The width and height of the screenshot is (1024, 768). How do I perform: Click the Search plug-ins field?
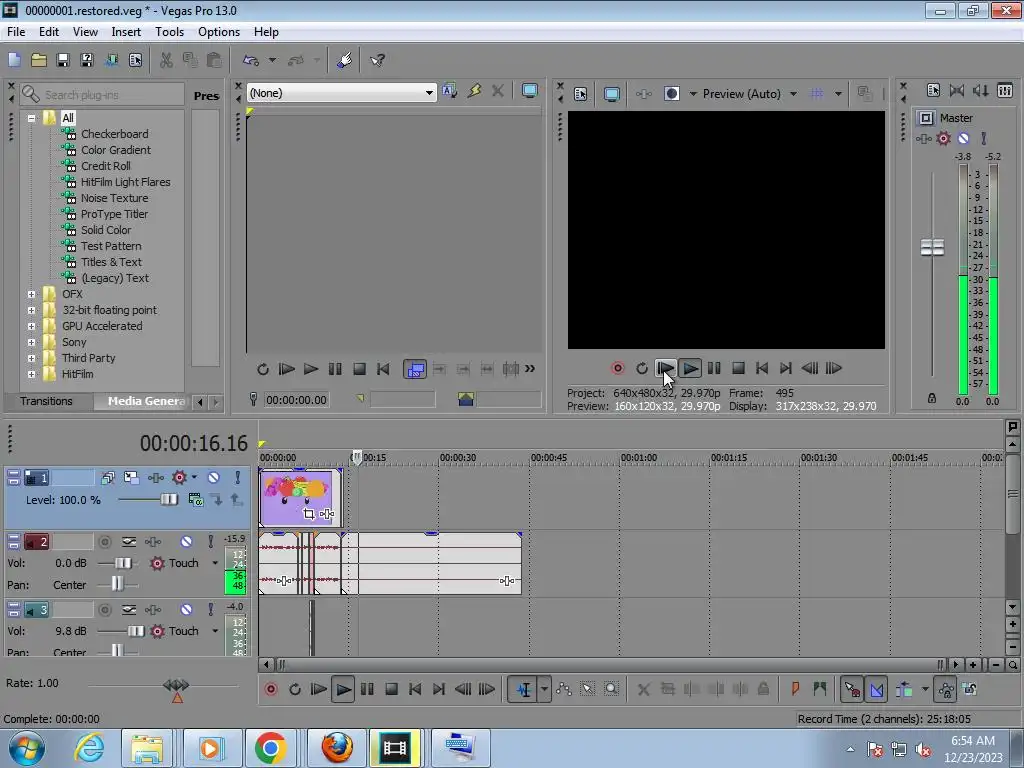click(x=103, y=95)
